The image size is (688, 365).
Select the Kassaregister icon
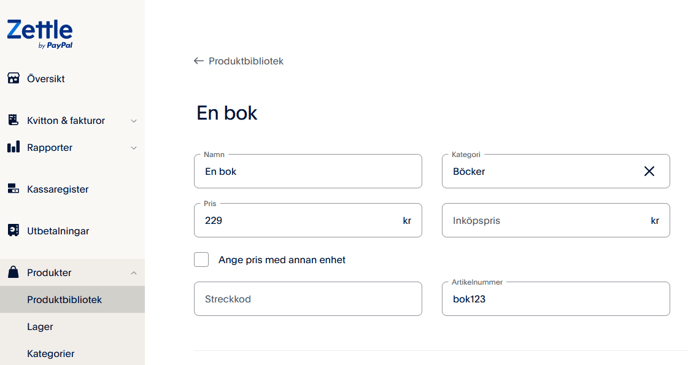point(14,189)
